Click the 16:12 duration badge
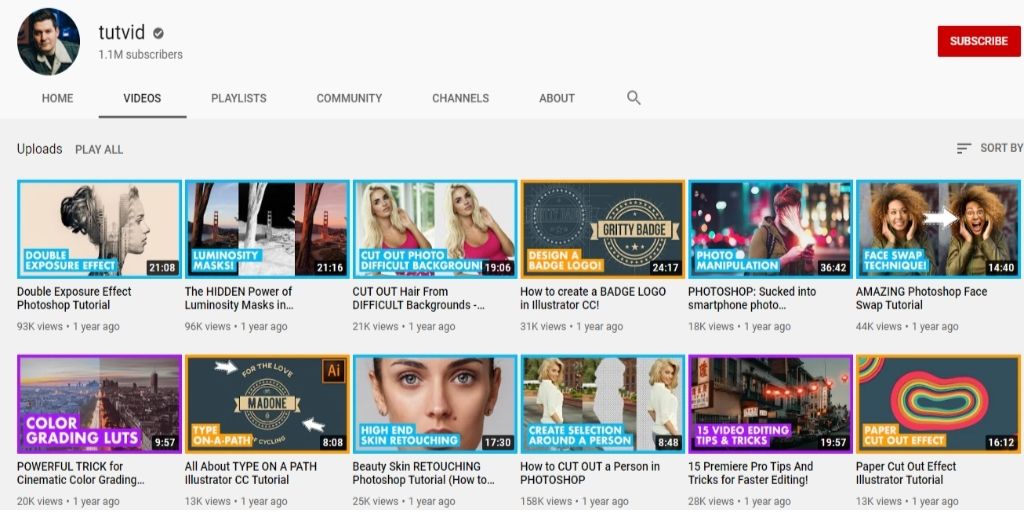This screenshot has width=1024, height=512. pos(1001,442)
